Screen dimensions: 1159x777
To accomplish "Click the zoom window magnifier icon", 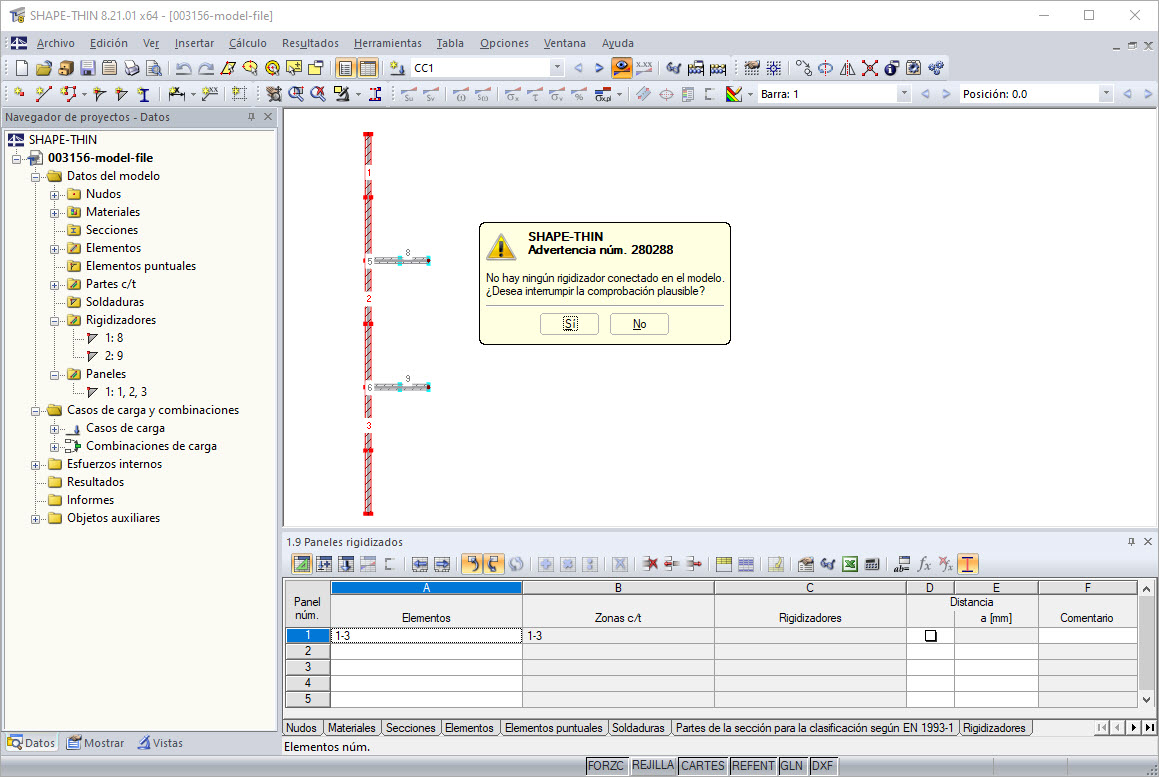I will click(296, 94).
